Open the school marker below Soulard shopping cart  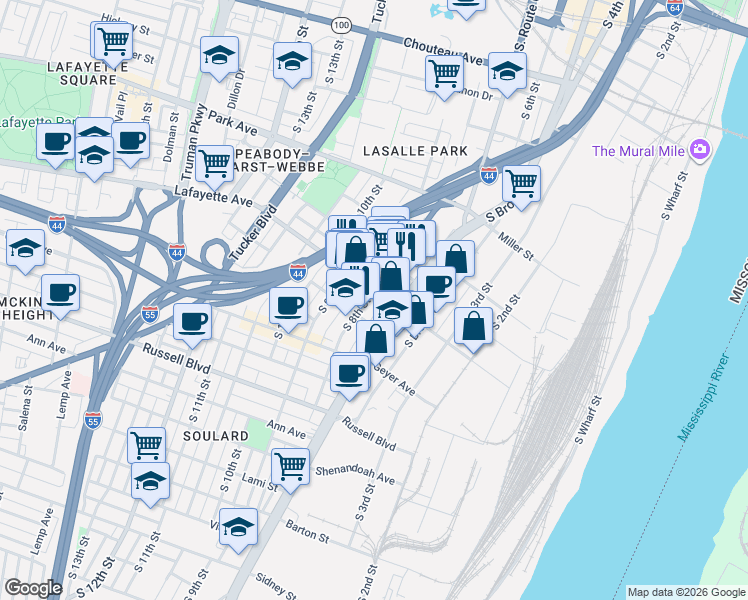point(150,481)
